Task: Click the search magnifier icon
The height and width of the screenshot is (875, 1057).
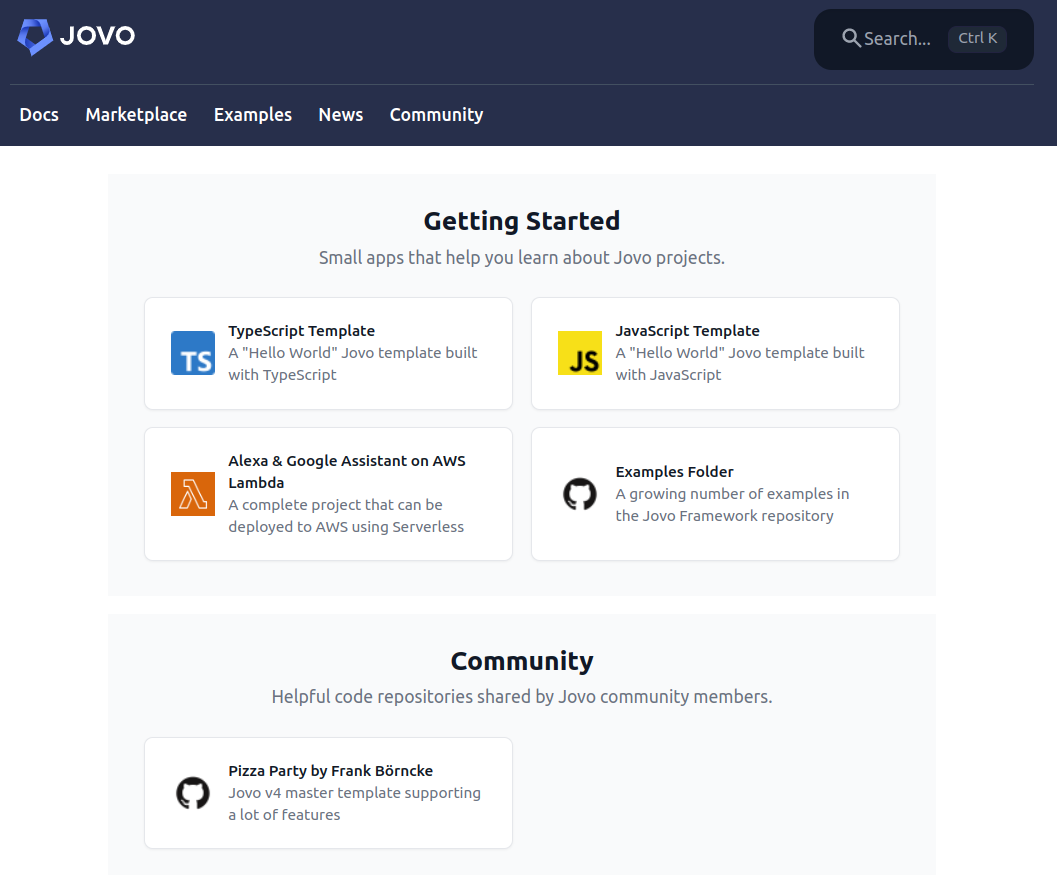Action: click(x=851, y=38)
